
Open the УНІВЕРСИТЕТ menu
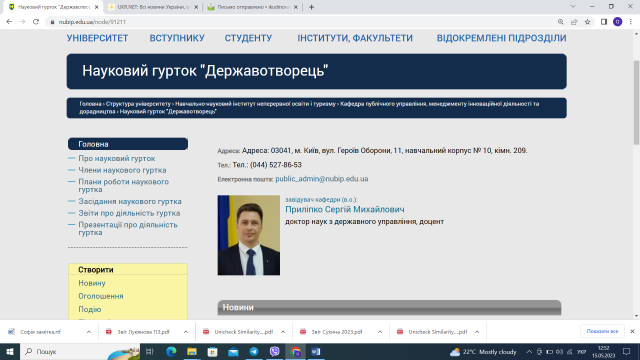(x=98, y=38)
